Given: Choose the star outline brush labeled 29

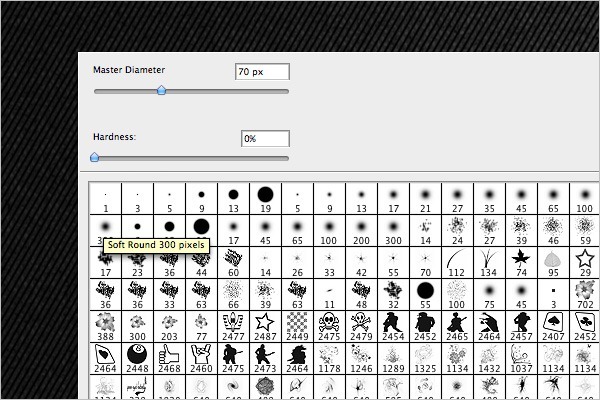Looking at the screenshot, I should pos(585,263).
